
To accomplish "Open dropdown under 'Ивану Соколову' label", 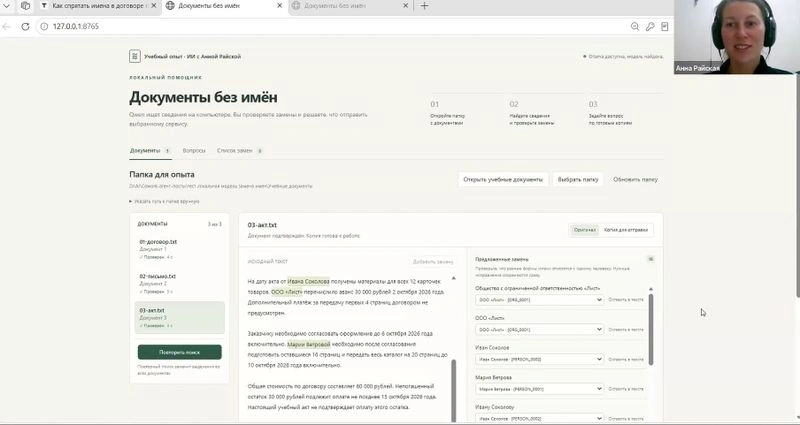I will (540, 418).
